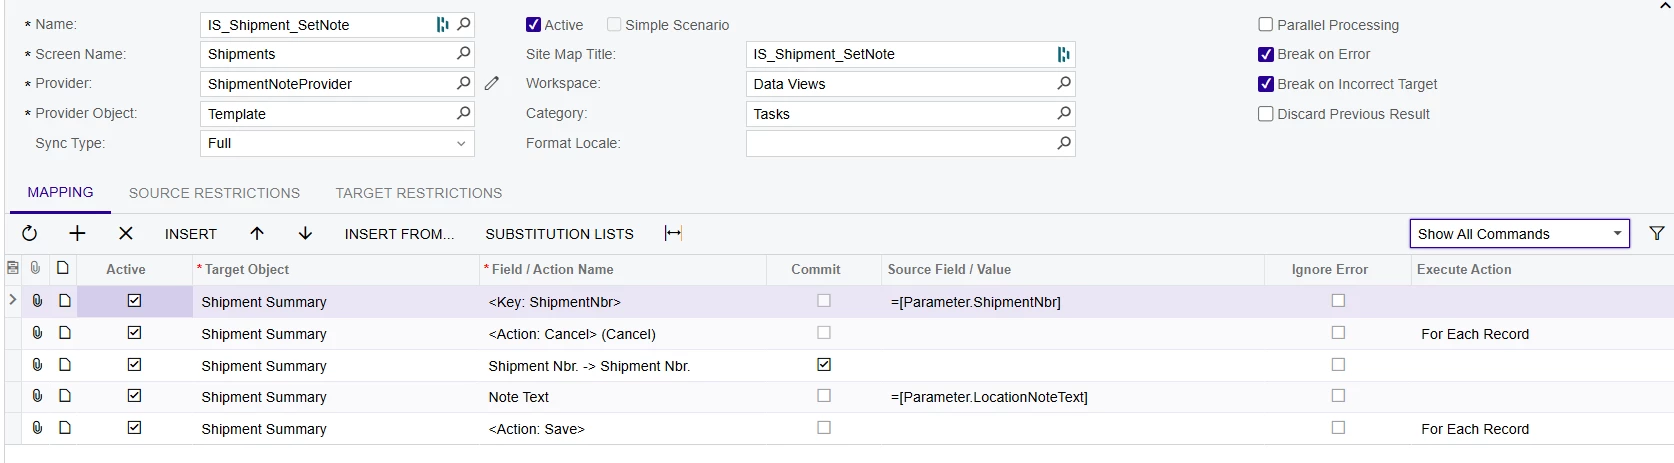Uncheck the Break on Error checkbox
This screenshot has height=463, width=1674.
pyautogui.click(x=1266, y=55)
